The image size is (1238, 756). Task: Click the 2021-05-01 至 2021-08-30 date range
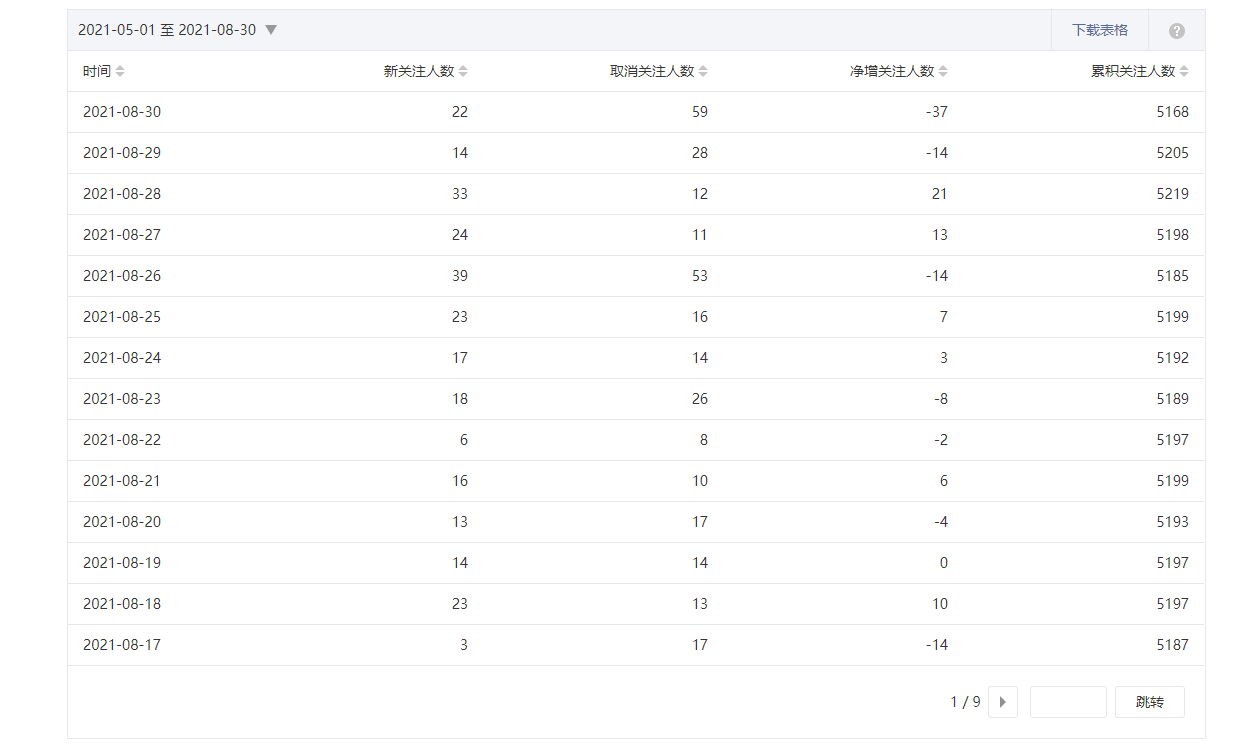tap(167, 30)
